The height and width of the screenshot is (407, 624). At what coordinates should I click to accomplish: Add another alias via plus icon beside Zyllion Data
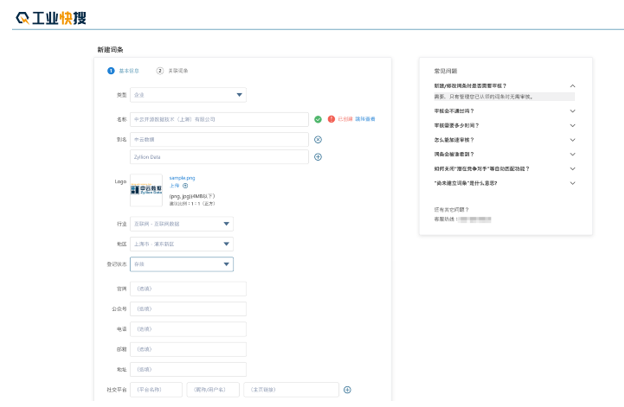point(318,157)
